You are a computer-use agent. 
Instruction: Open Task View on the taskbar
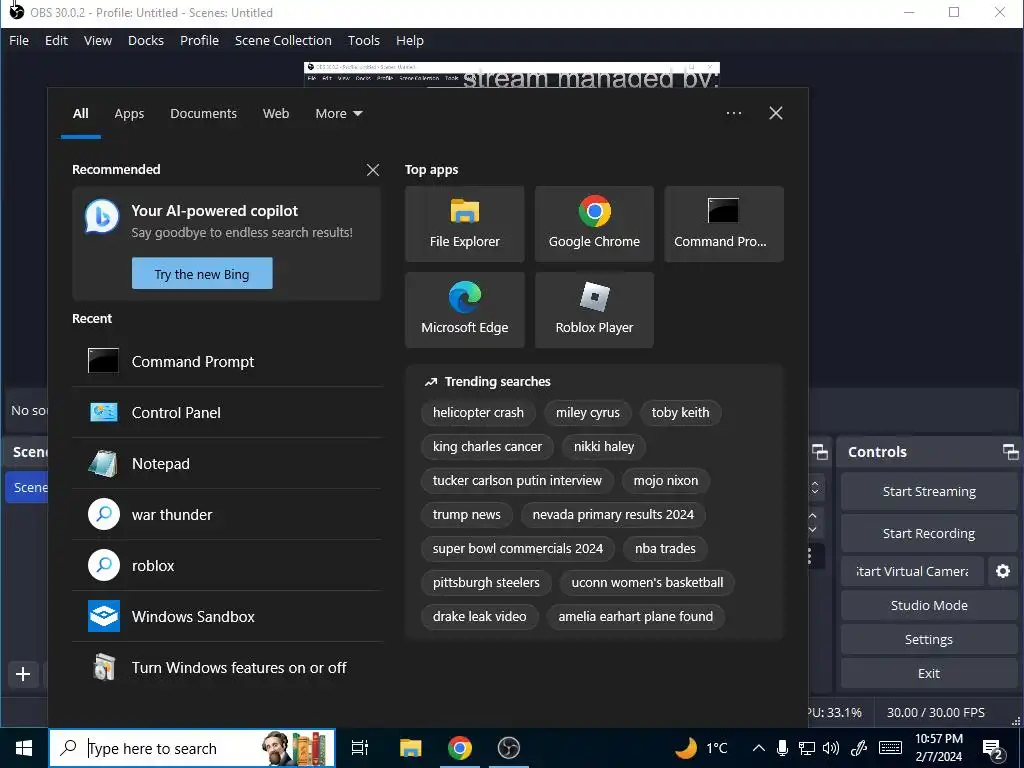tap(360, 748)
